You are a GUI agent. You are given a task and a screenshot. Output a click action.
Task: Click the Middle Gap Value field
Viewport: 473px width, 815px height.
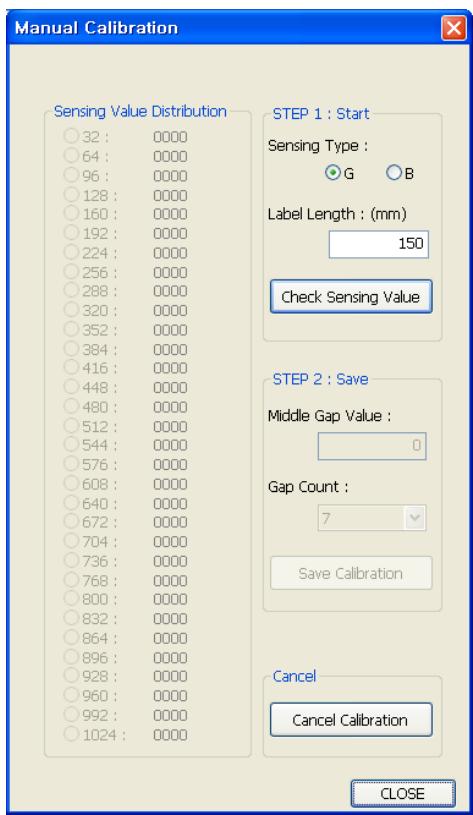[x=372, y=446]
